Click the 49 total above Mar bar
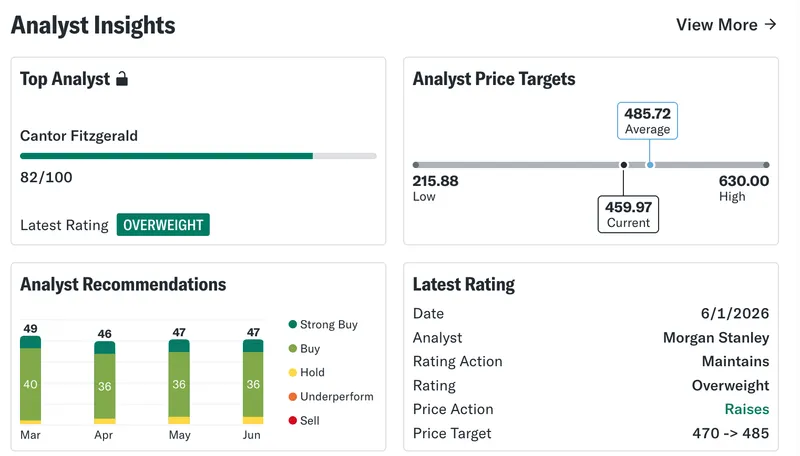 pyautogui.click(x=31, y=328)
